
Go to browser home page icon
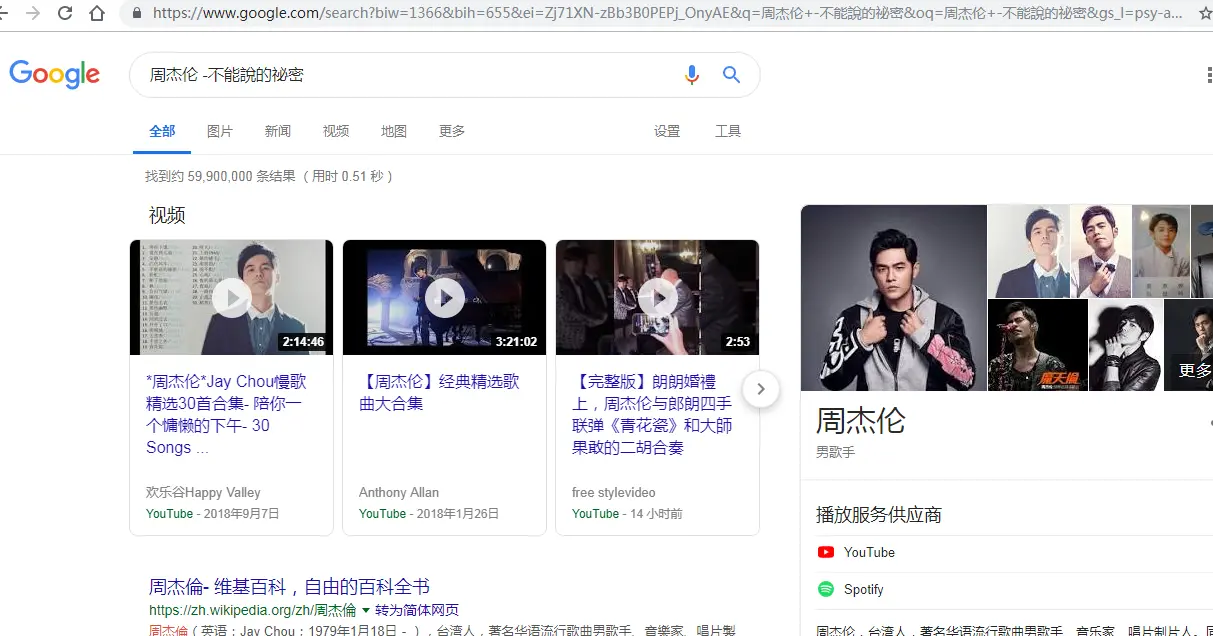click(96, 13)
